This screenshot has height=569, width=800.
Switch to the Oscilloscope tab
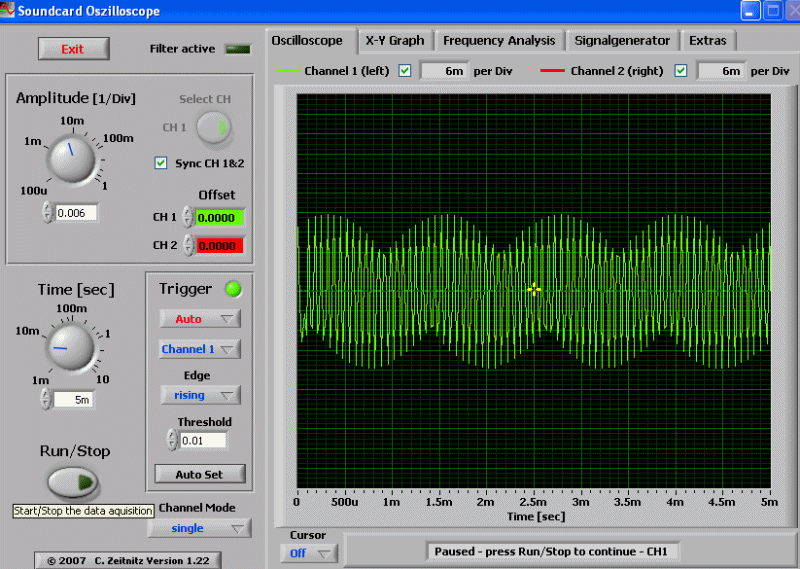pos(307,40)
